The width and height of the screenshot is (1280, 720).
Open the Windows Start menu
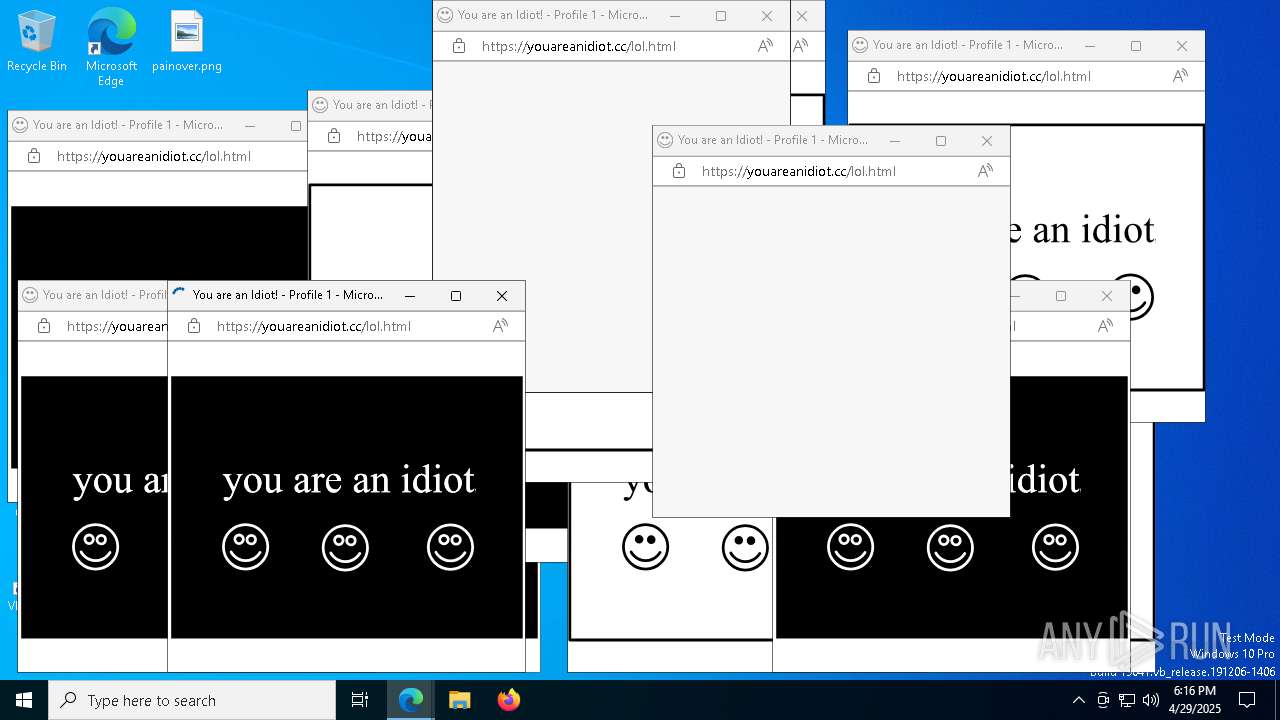[x=24, y=700]
